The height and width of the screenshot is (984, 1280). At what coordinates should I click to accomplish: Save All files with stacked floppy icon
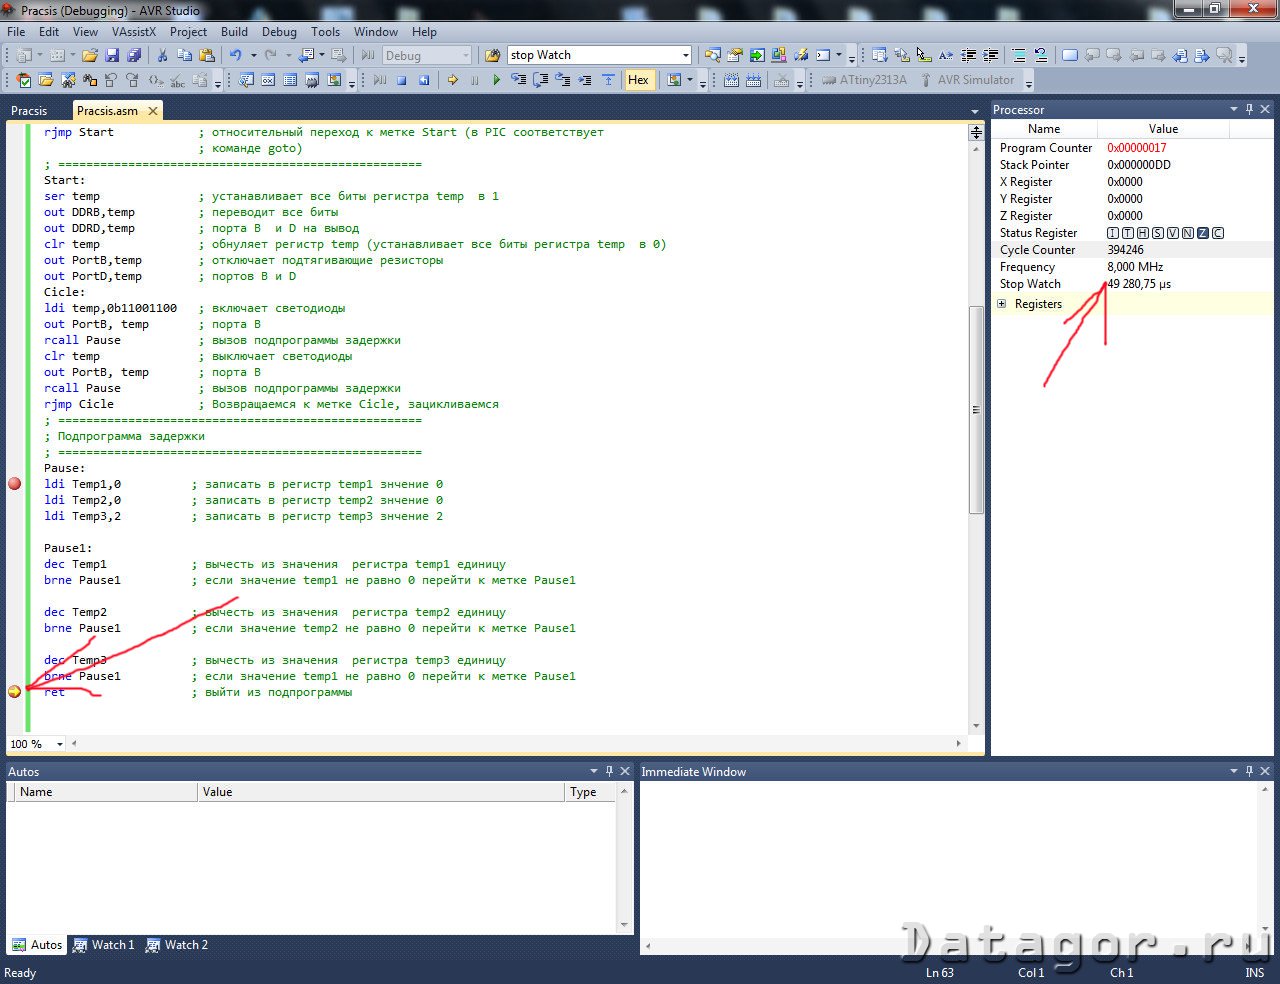(133, 55)
